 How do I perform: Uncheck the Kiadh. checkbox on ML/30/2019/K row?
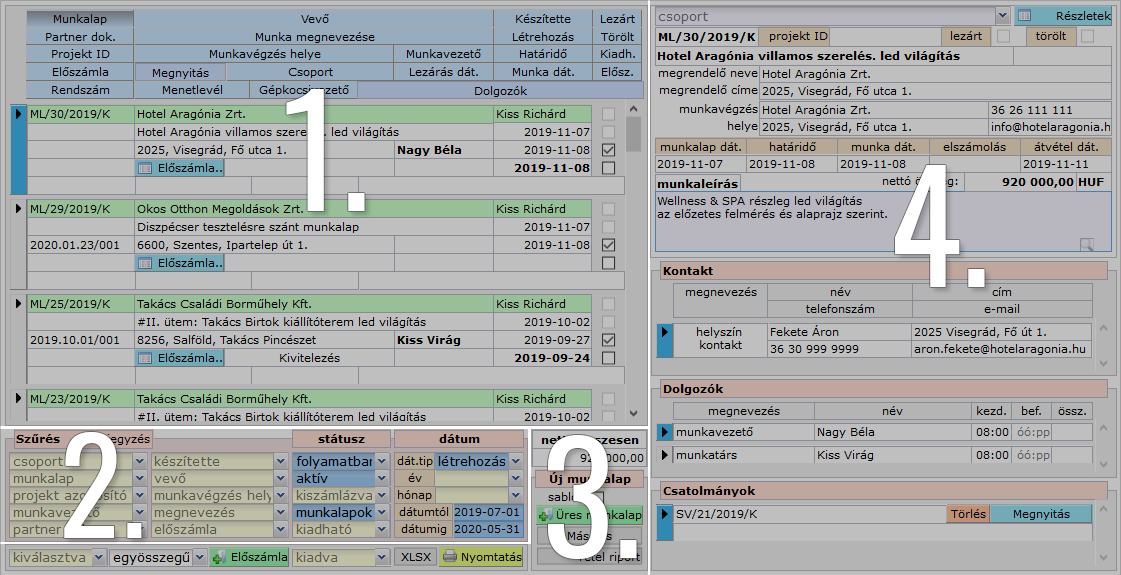pos(608,150)
